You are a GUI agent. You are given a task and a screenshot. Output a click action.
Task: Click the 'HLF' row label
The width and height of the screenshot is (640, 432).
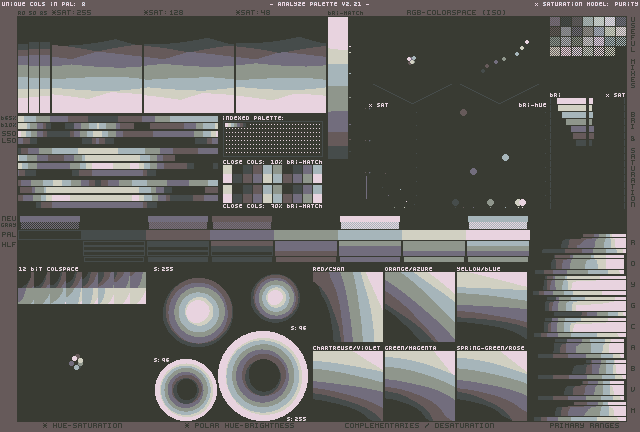tap(9, 245)
